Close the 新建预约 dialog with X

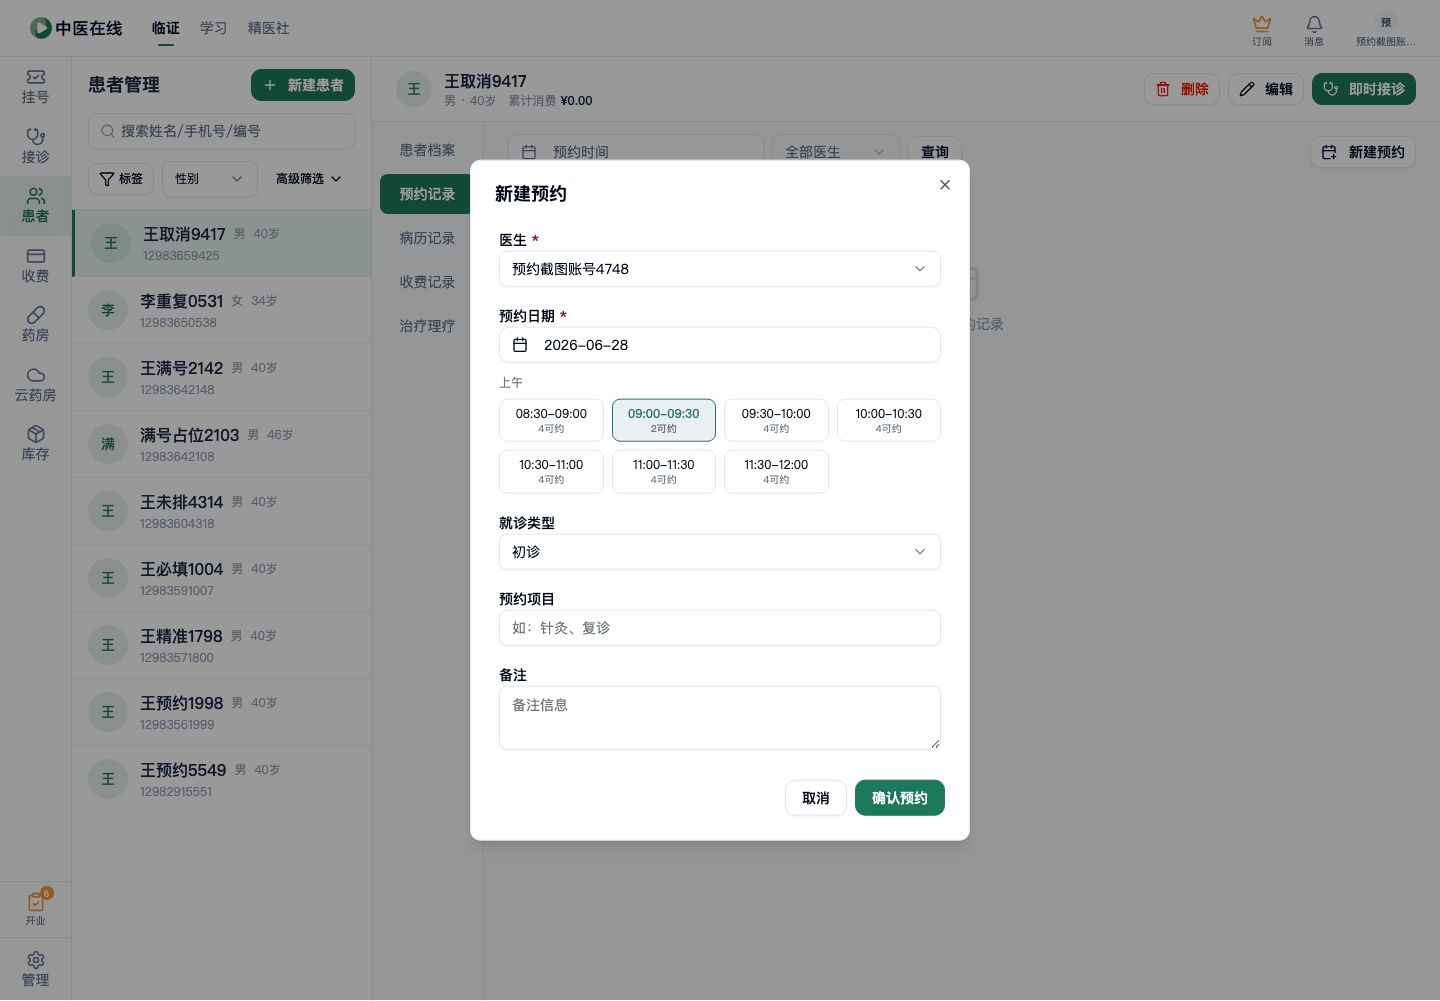pyautogui.click(x=945, y=185)
